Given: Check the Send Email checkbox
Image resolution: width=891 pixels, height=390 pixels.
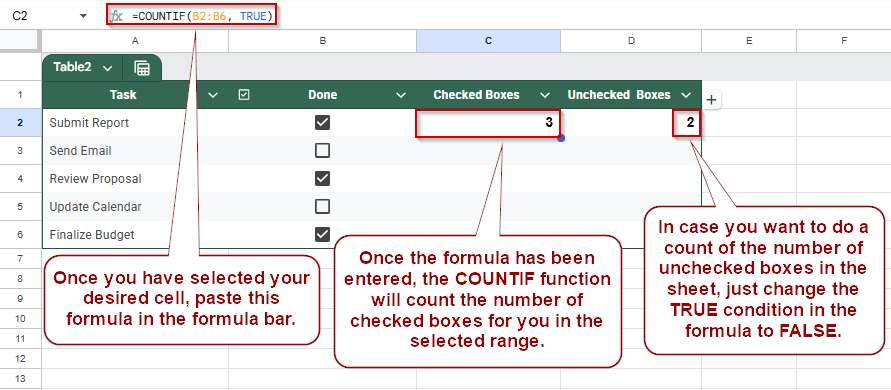Looking at the screenshot, I should [x=322, y=151].
